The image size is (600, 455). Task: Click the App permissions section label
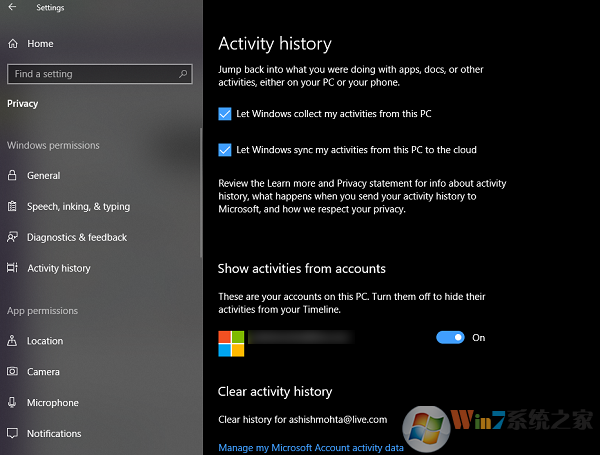[42, 311]
